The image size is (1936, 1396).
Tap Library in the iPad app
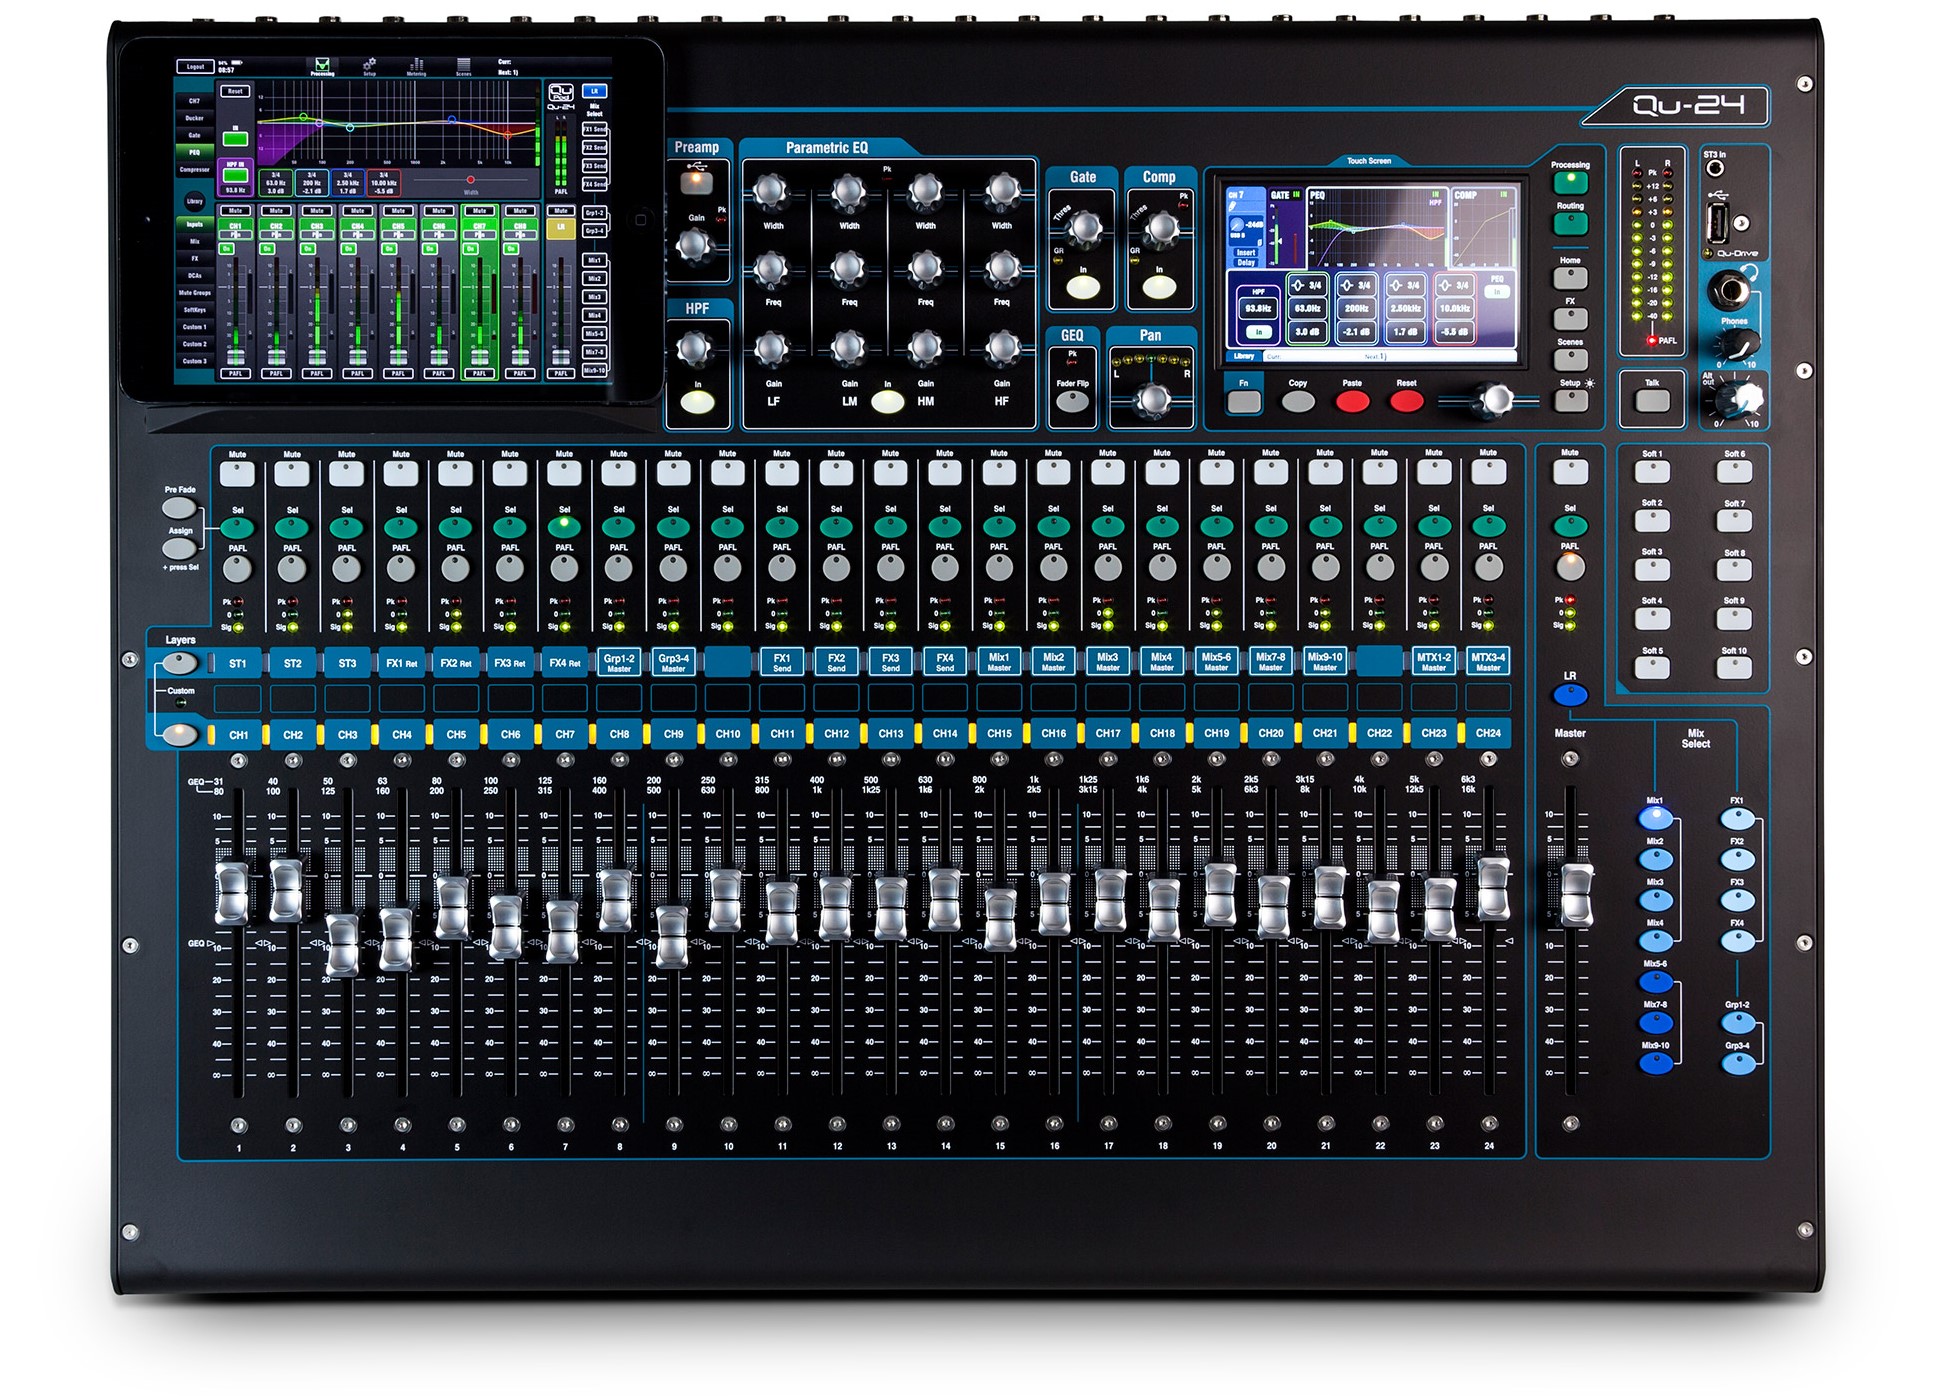[x=194, y=201]
